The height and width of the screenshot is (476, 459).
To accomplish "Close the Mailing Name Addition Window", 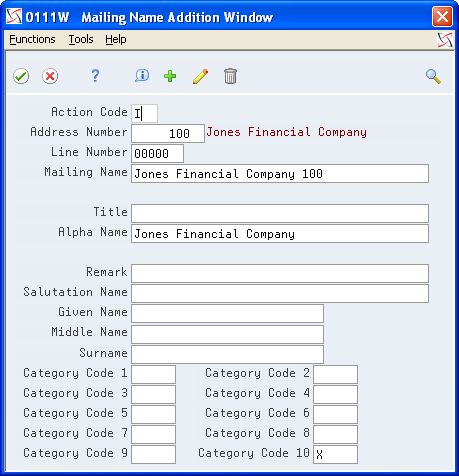I will point(442,16).
